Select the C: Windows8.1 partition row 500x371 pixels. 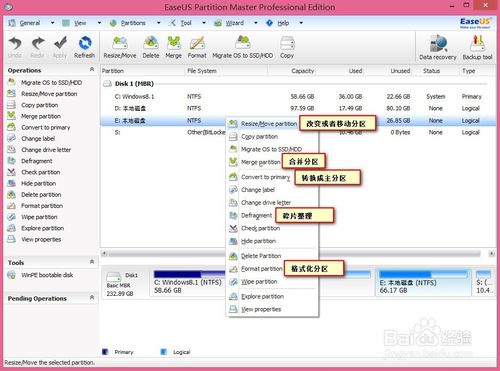298,96
